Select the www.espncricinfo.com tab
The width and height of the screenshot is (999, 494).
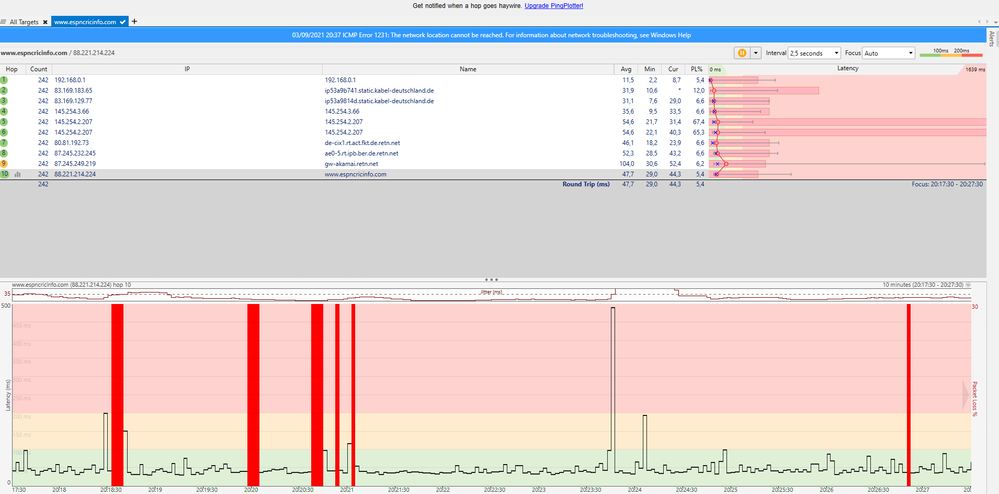coord(86,21)
